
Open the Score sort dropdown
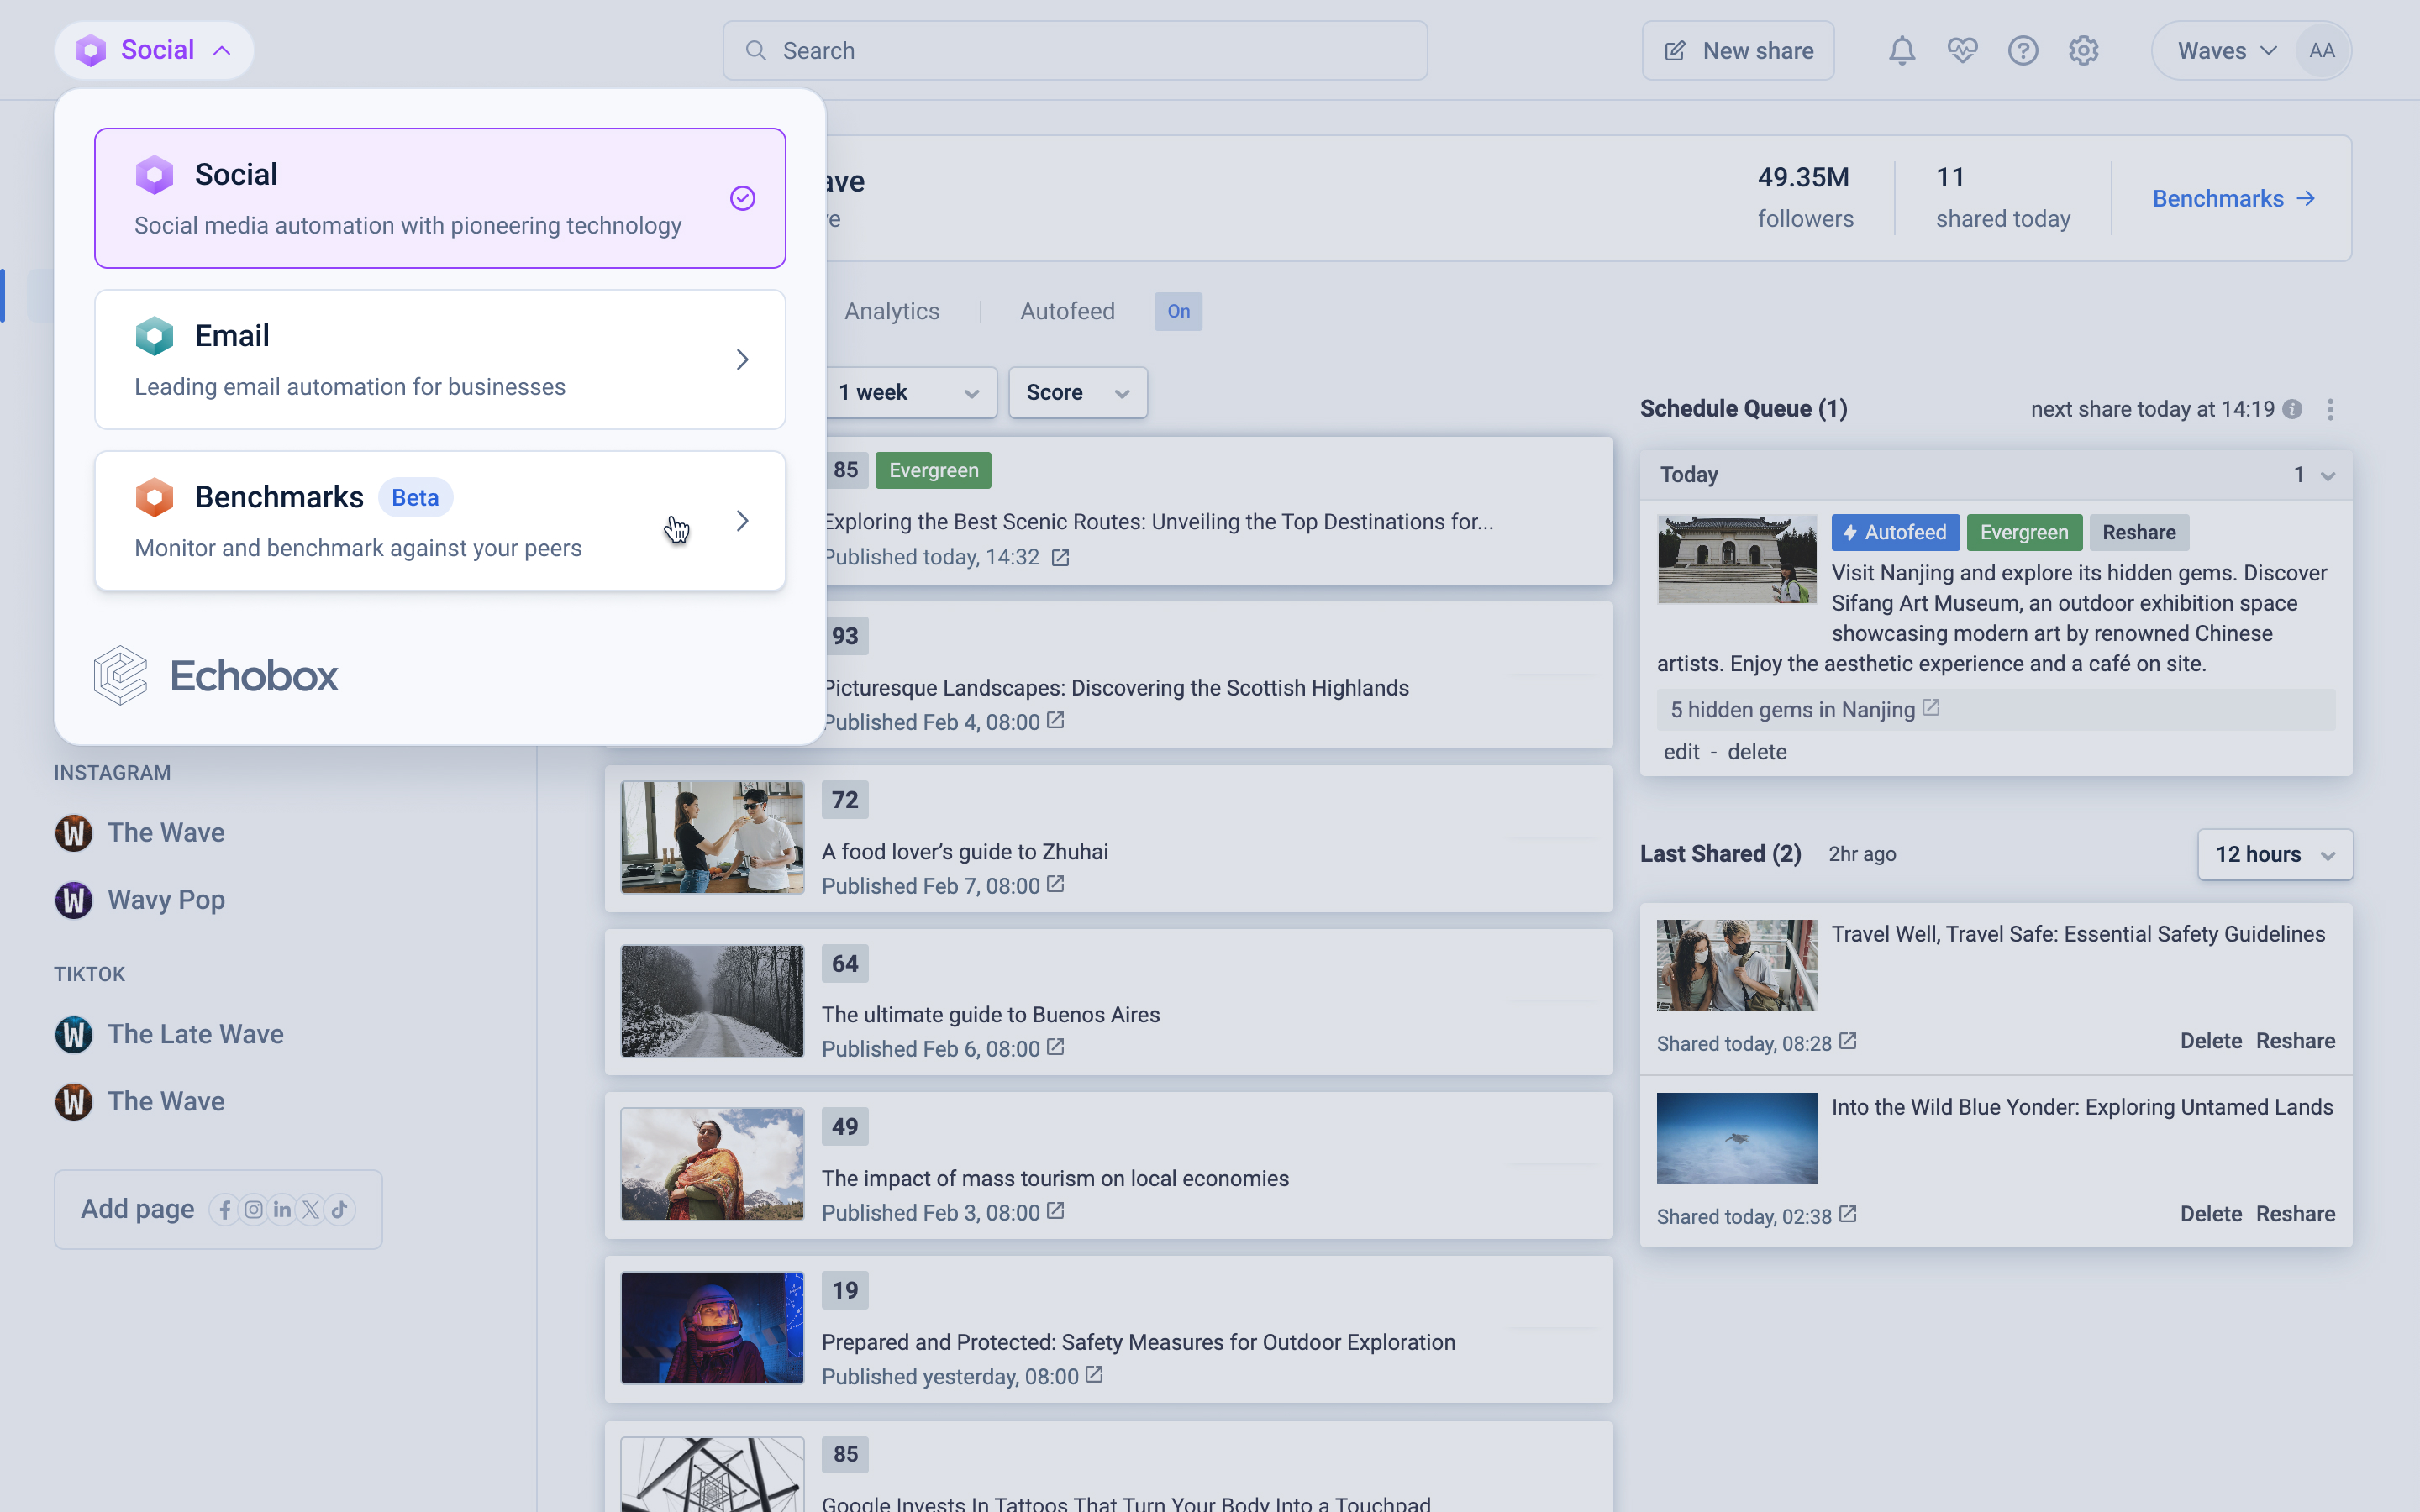click(1077, 393)
